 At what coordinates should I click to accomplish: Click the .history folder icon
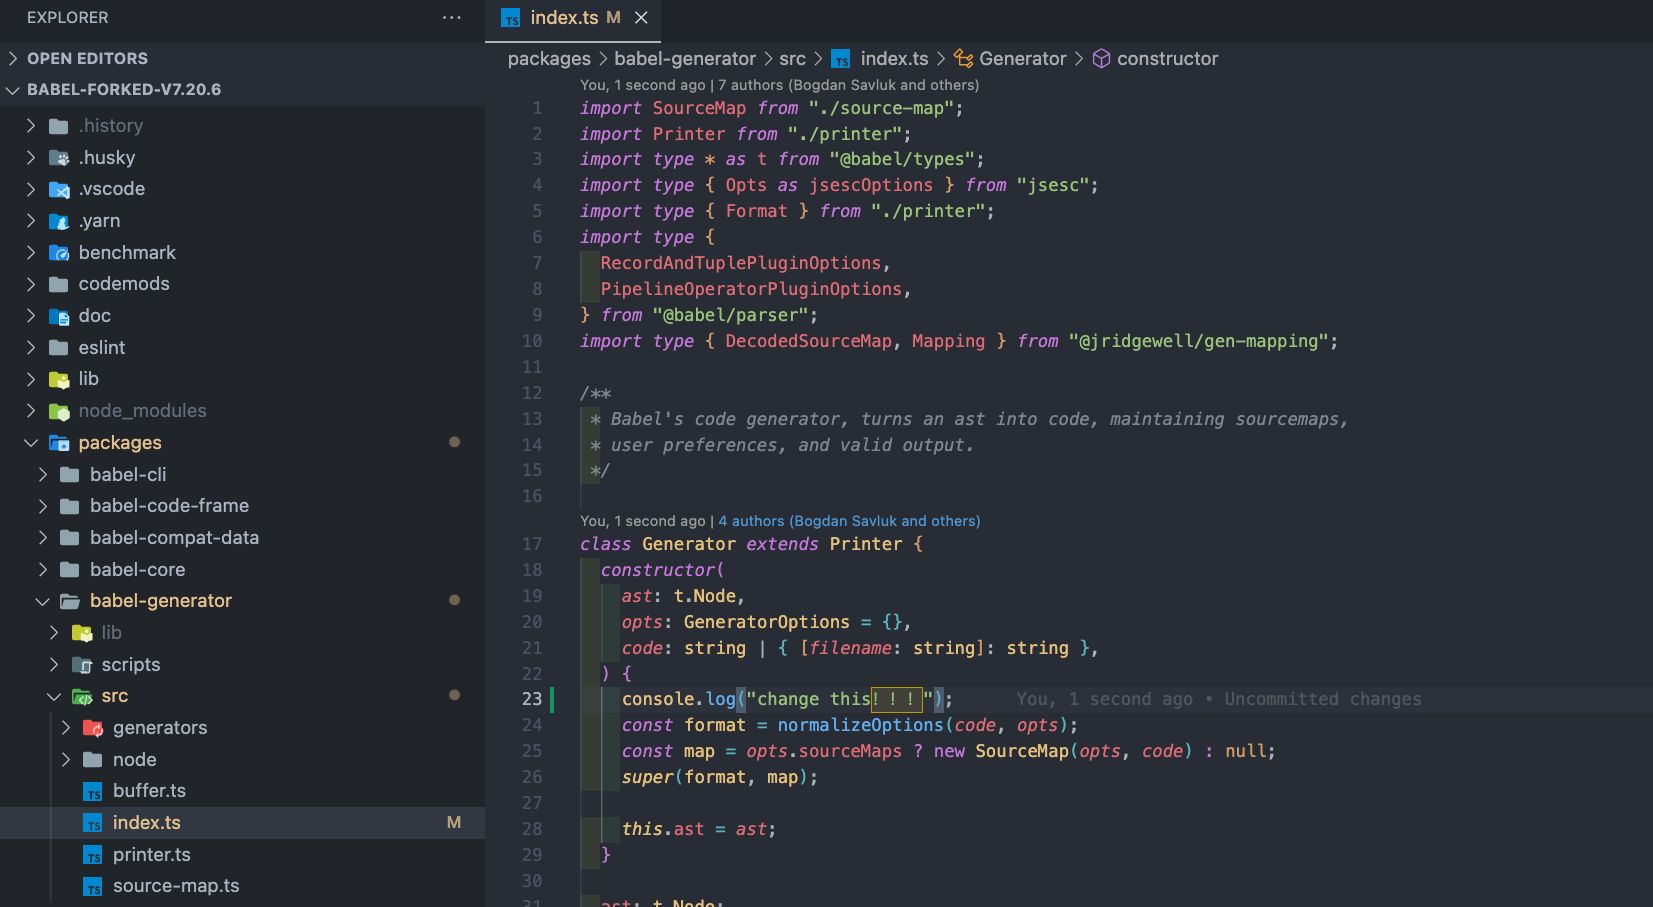59,126
